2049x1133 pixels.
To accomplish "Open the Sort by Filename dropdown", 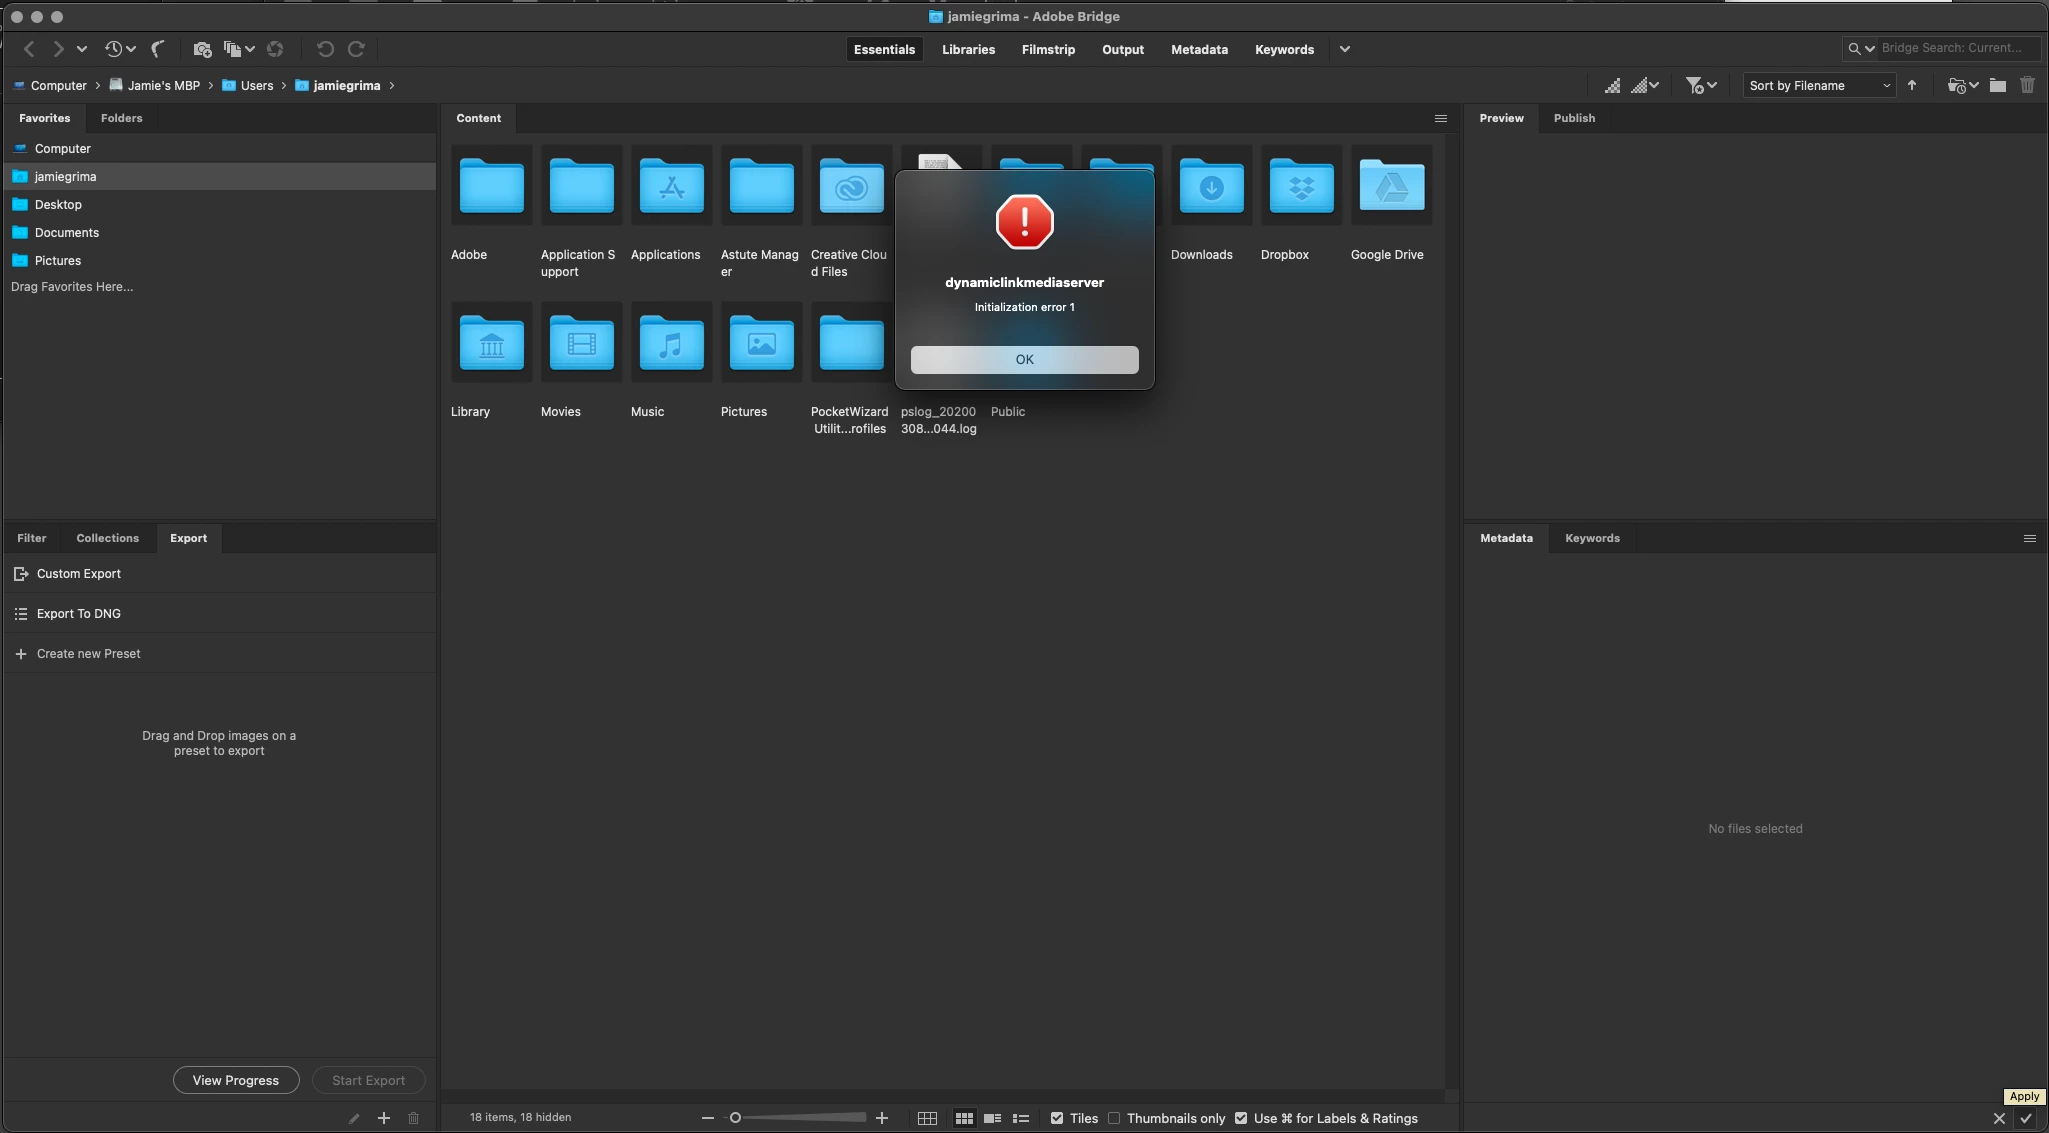I will point(1819,86).
